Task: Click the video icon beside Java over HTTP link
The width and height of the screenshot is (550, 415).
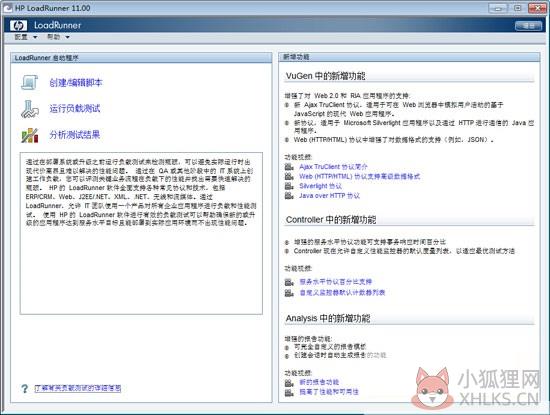Action: (289, 195)
